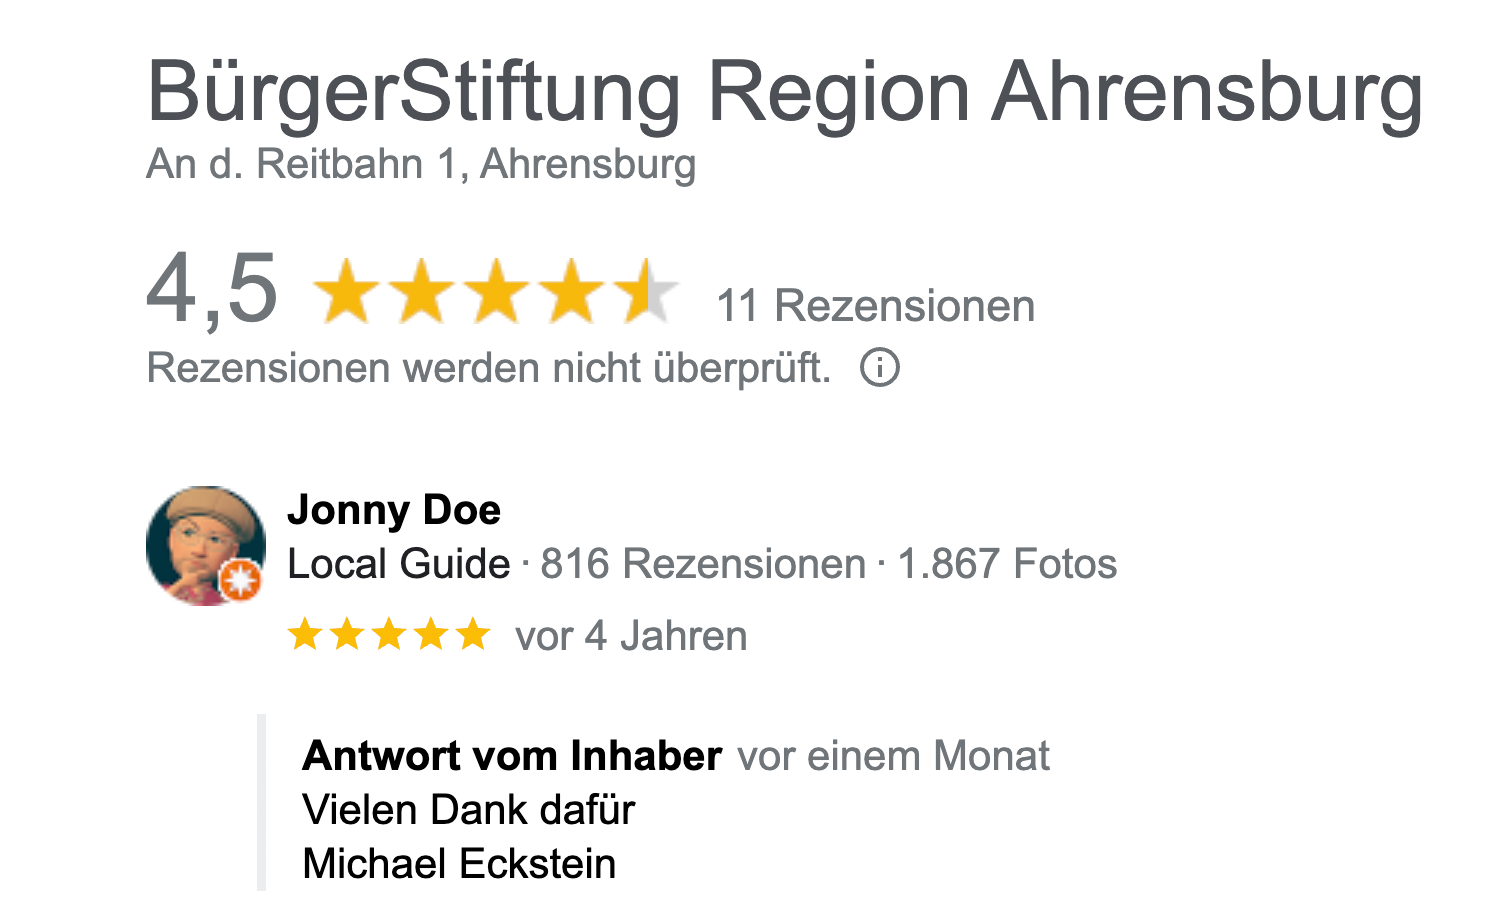
Task: Open Jonny Doe's profile avatar
Action: 206,546
